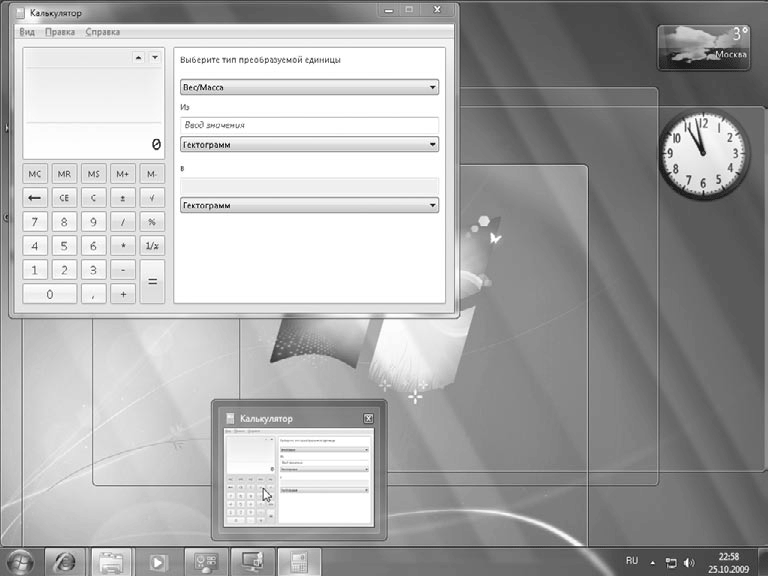Open the Вид menu
This screenshot has height=576, width=768.
pyautogui.click(x=27, y=32)
